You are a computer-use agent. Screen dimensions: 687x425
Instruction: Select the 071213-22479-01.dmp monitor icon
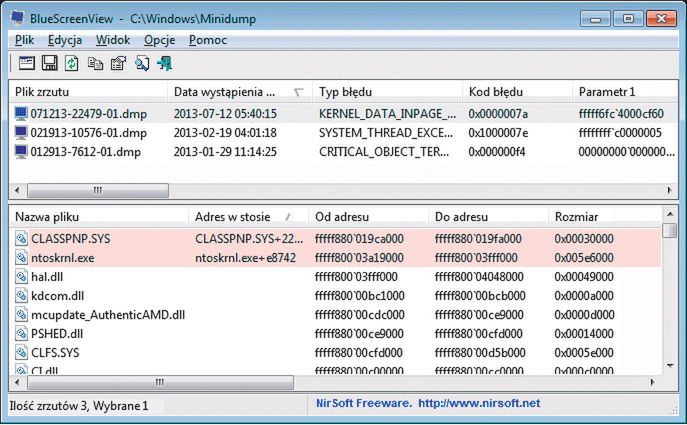tap(21, 113)
